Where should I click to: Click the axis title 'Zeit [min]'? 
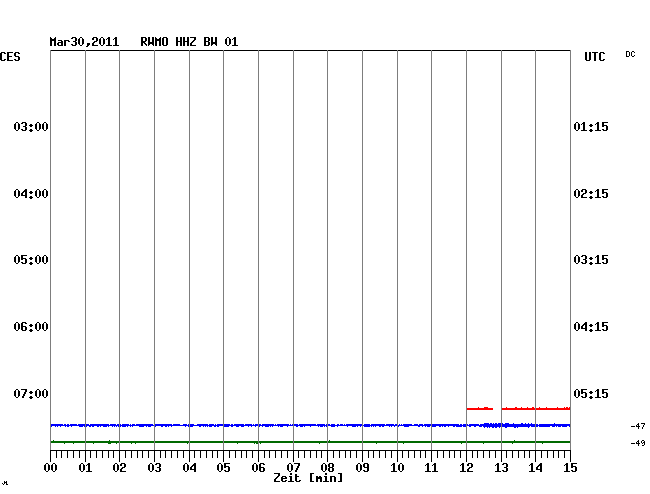pyautogui.click(x=308, y=478)
